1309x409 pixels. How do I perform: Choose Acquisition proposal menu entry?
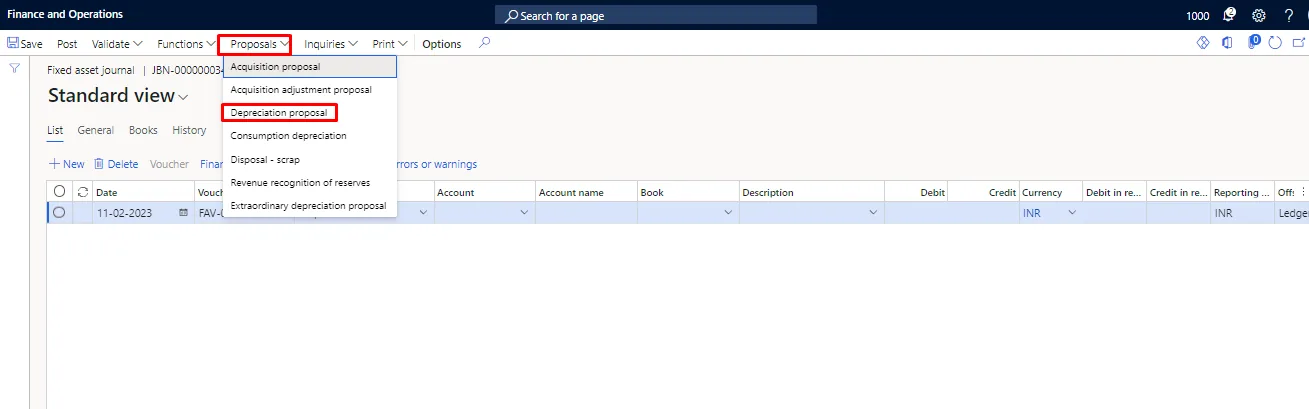[x=310, y=67]
